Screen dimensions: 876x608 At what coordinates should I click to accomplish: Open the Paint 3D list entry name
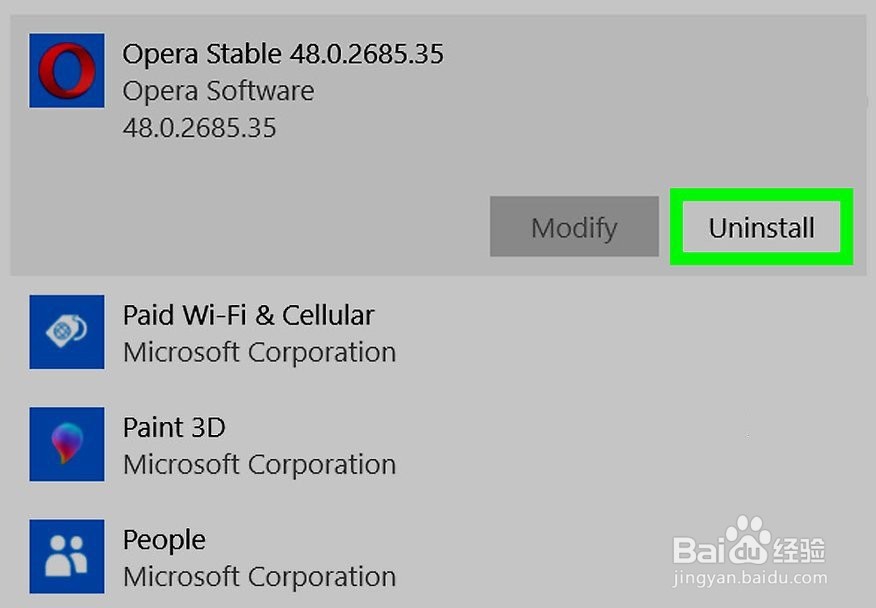click(174, 428)
